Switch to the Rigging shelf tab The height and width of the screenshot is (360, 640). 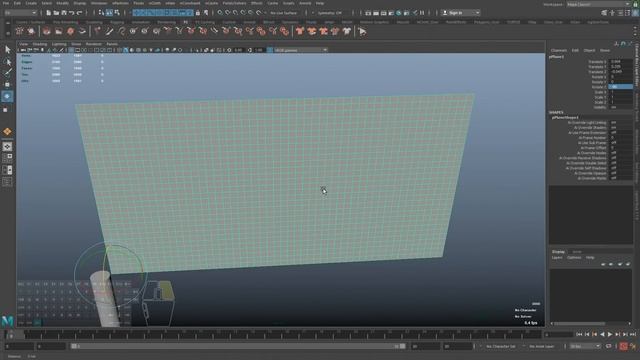coord(117,22)
